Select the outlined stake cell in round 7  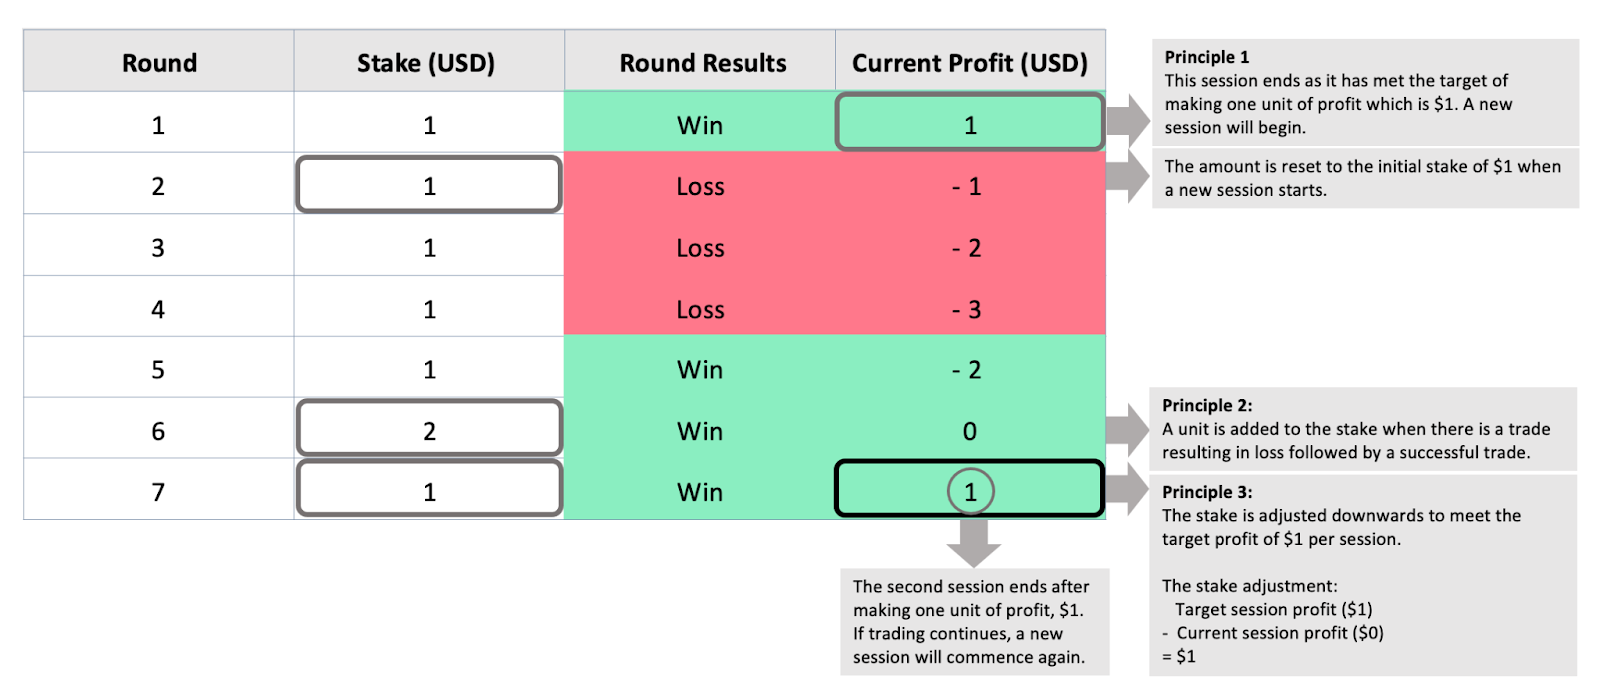(429, 489)
